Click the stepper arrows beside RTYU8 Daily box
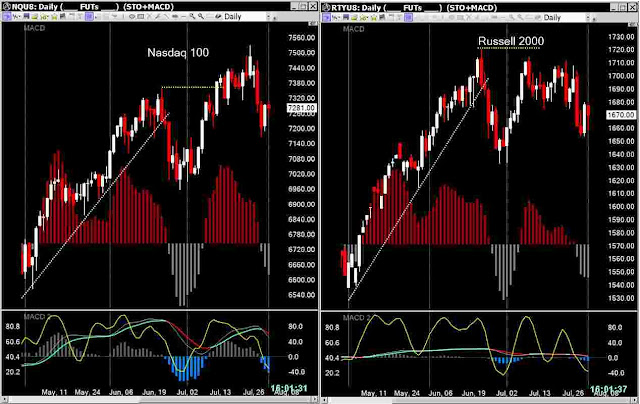This screenshot has width=640, height=404. (588, 18)
